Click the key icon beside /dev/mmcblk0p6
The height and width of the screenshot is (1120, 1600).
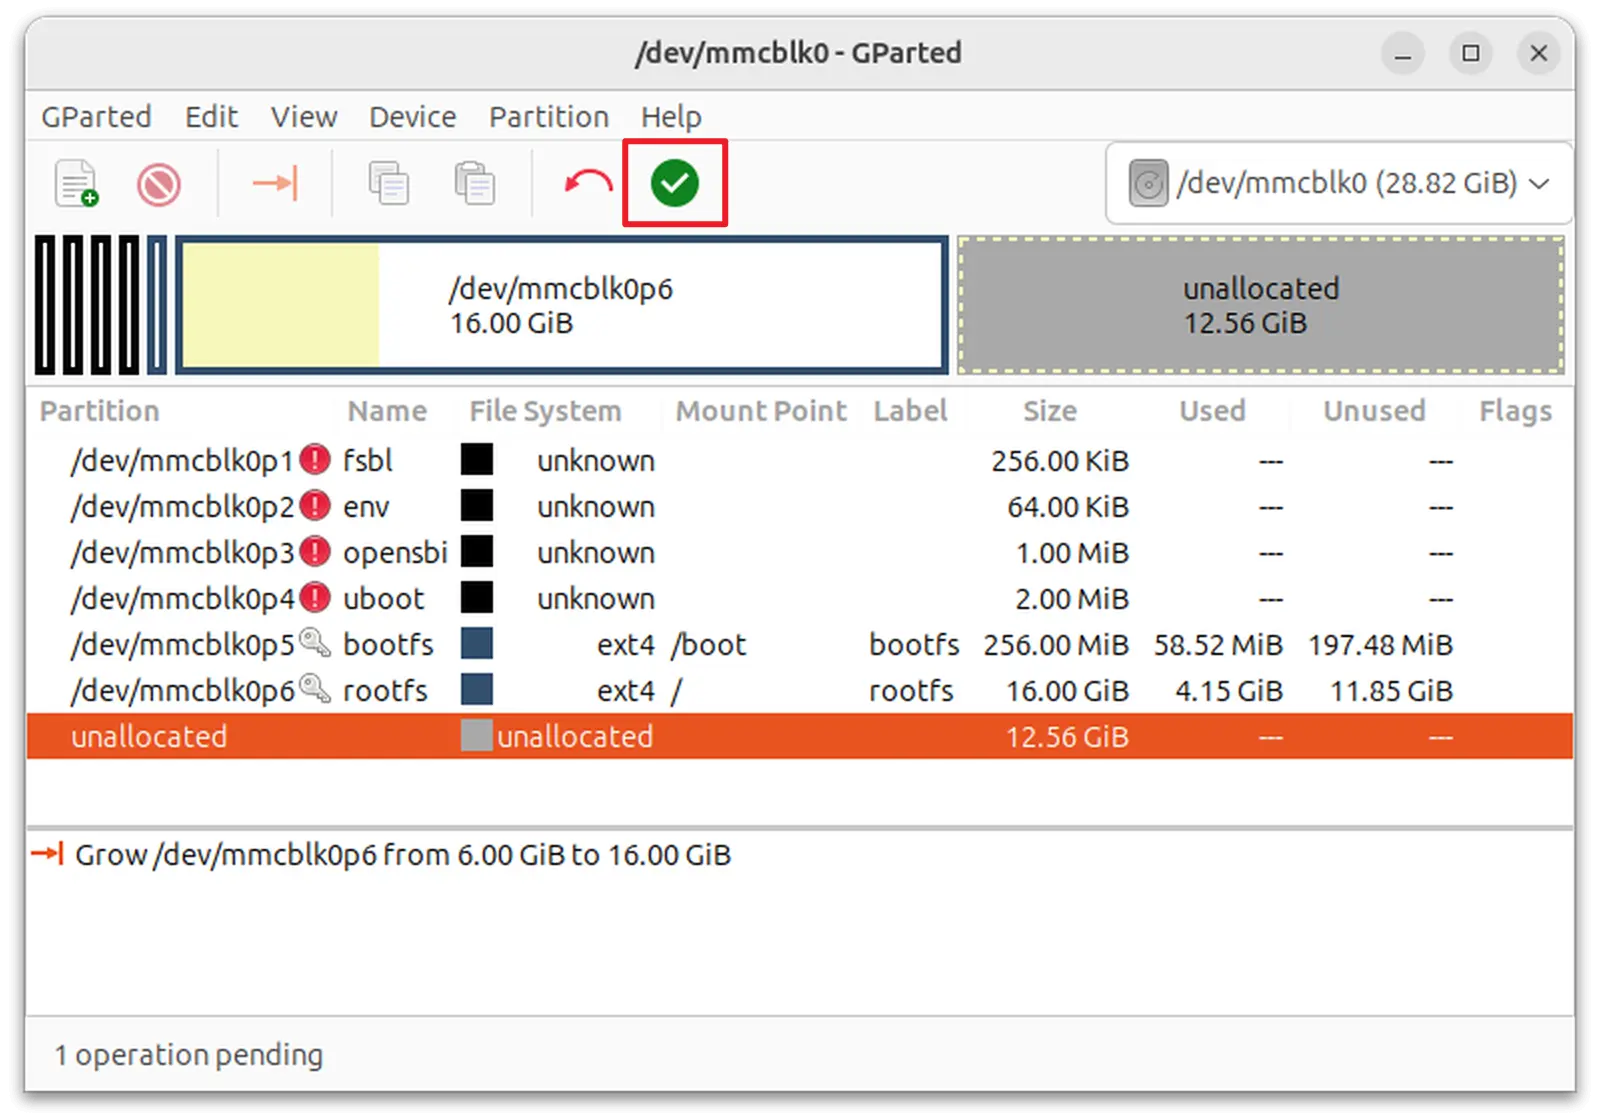pos(315,688)
